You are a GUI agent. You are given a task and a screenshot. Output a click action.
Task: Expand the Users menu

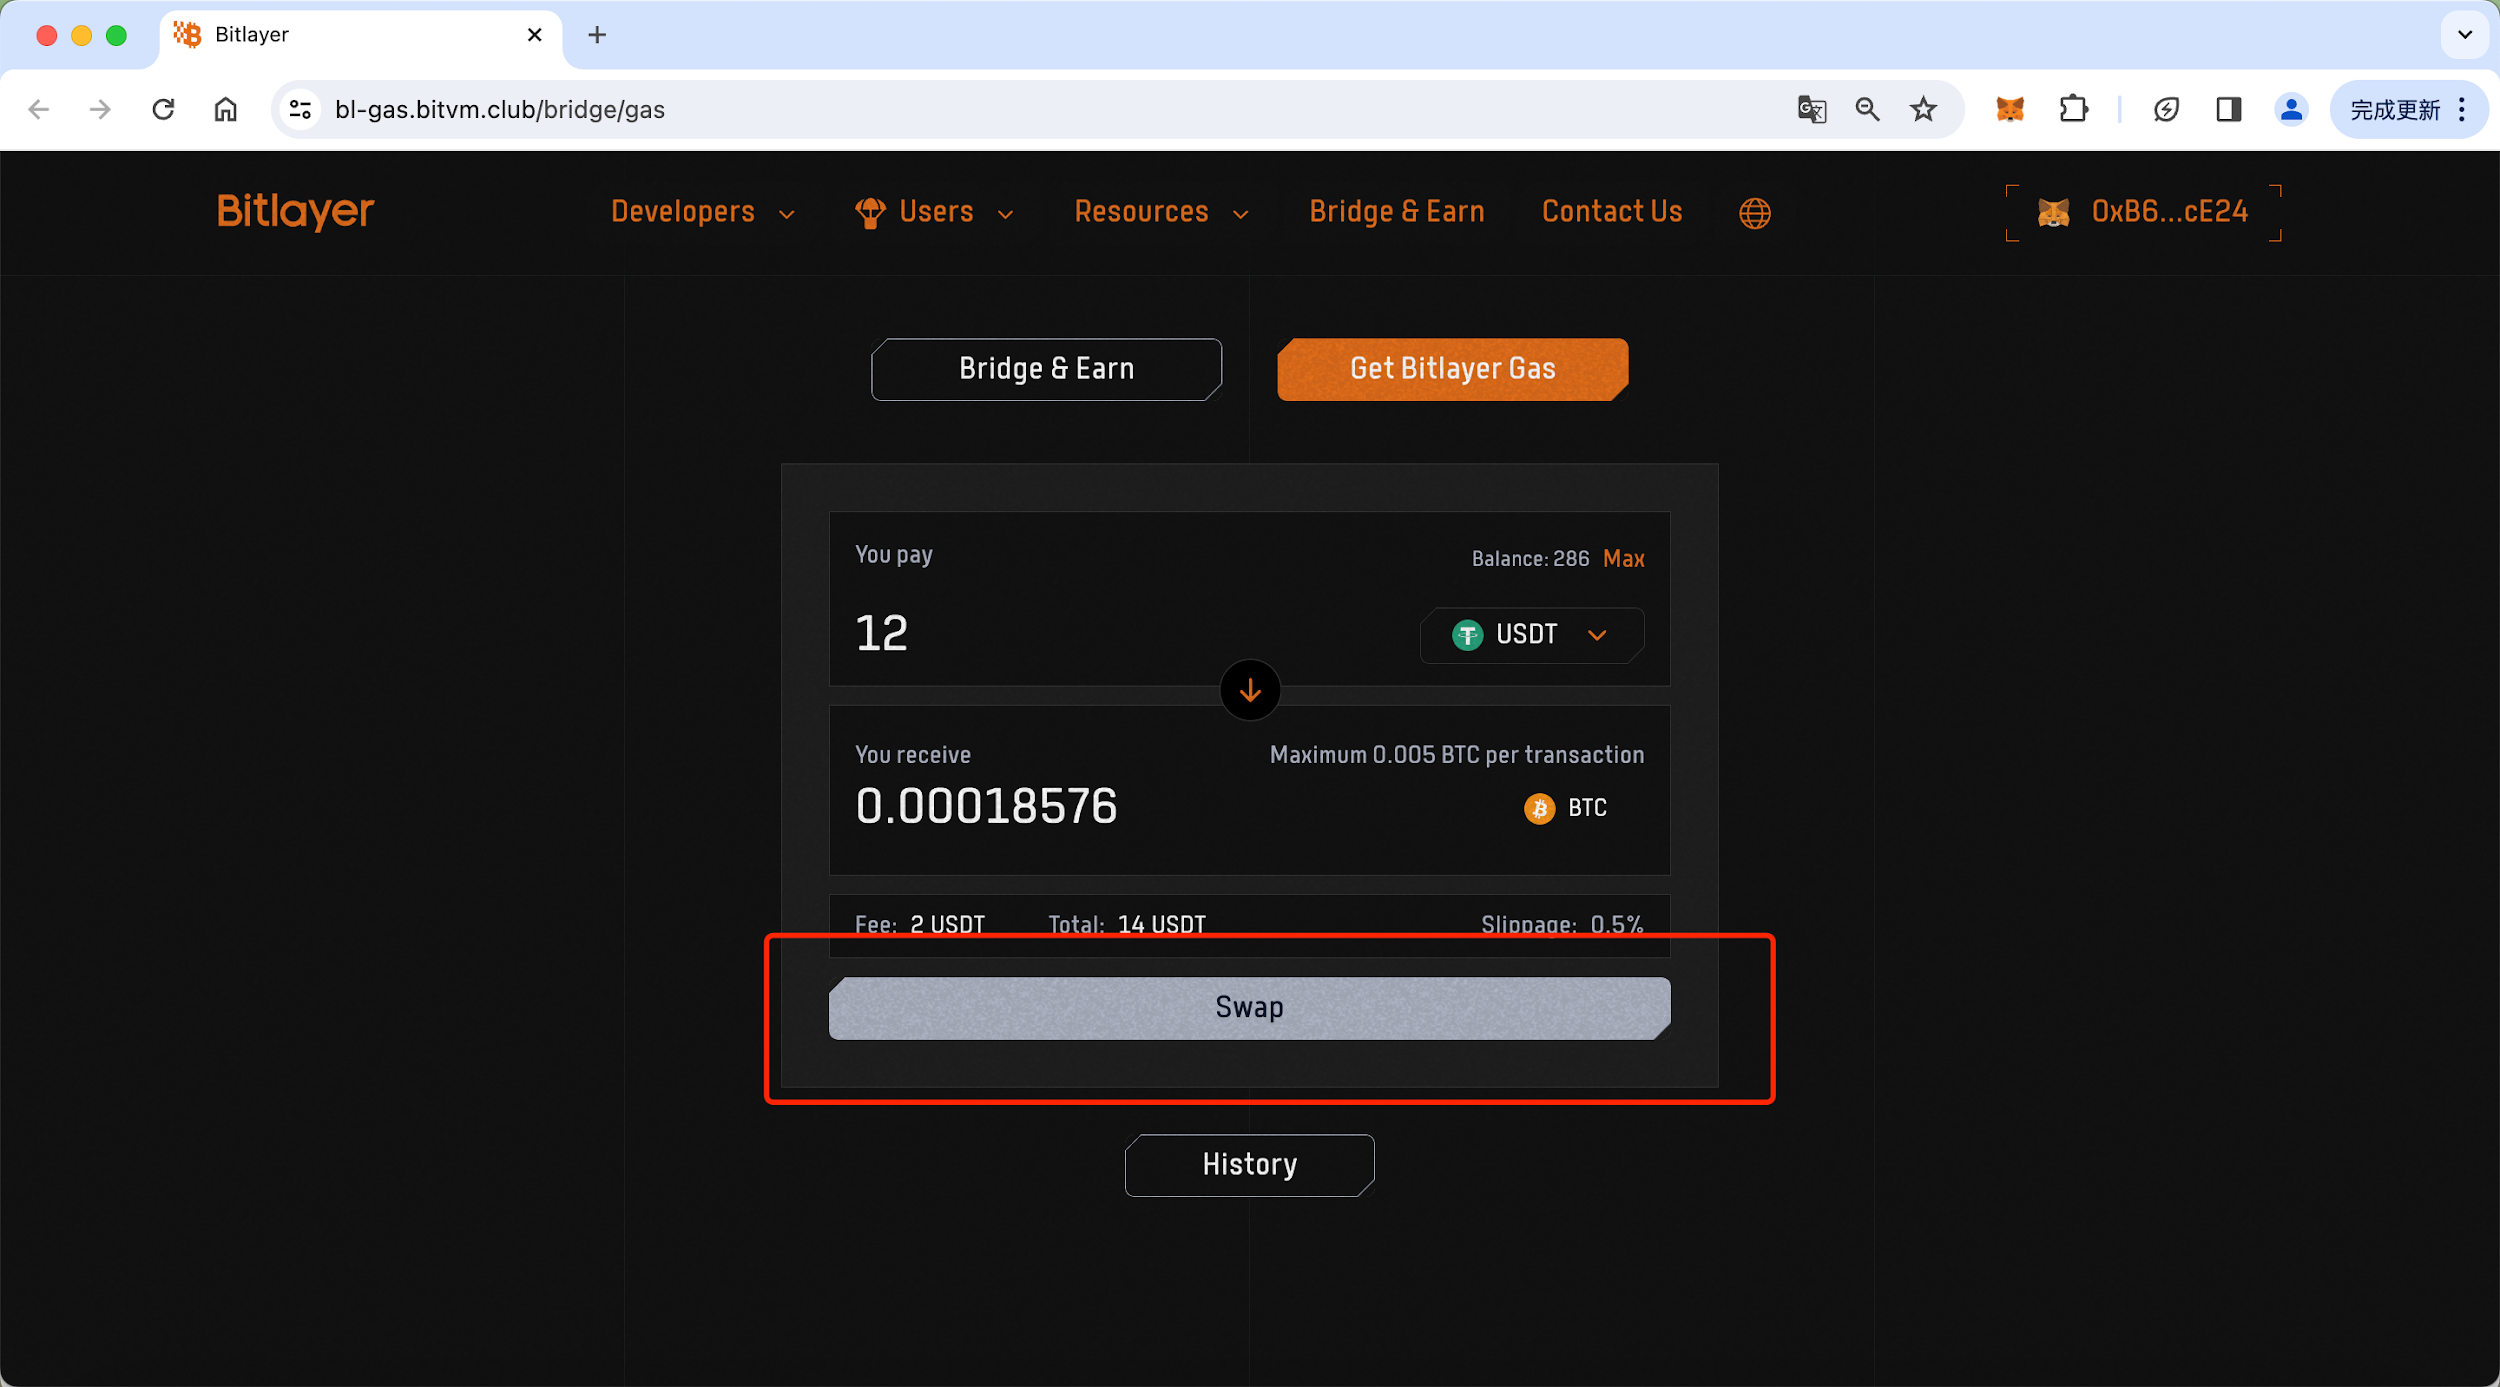(935, 212)
